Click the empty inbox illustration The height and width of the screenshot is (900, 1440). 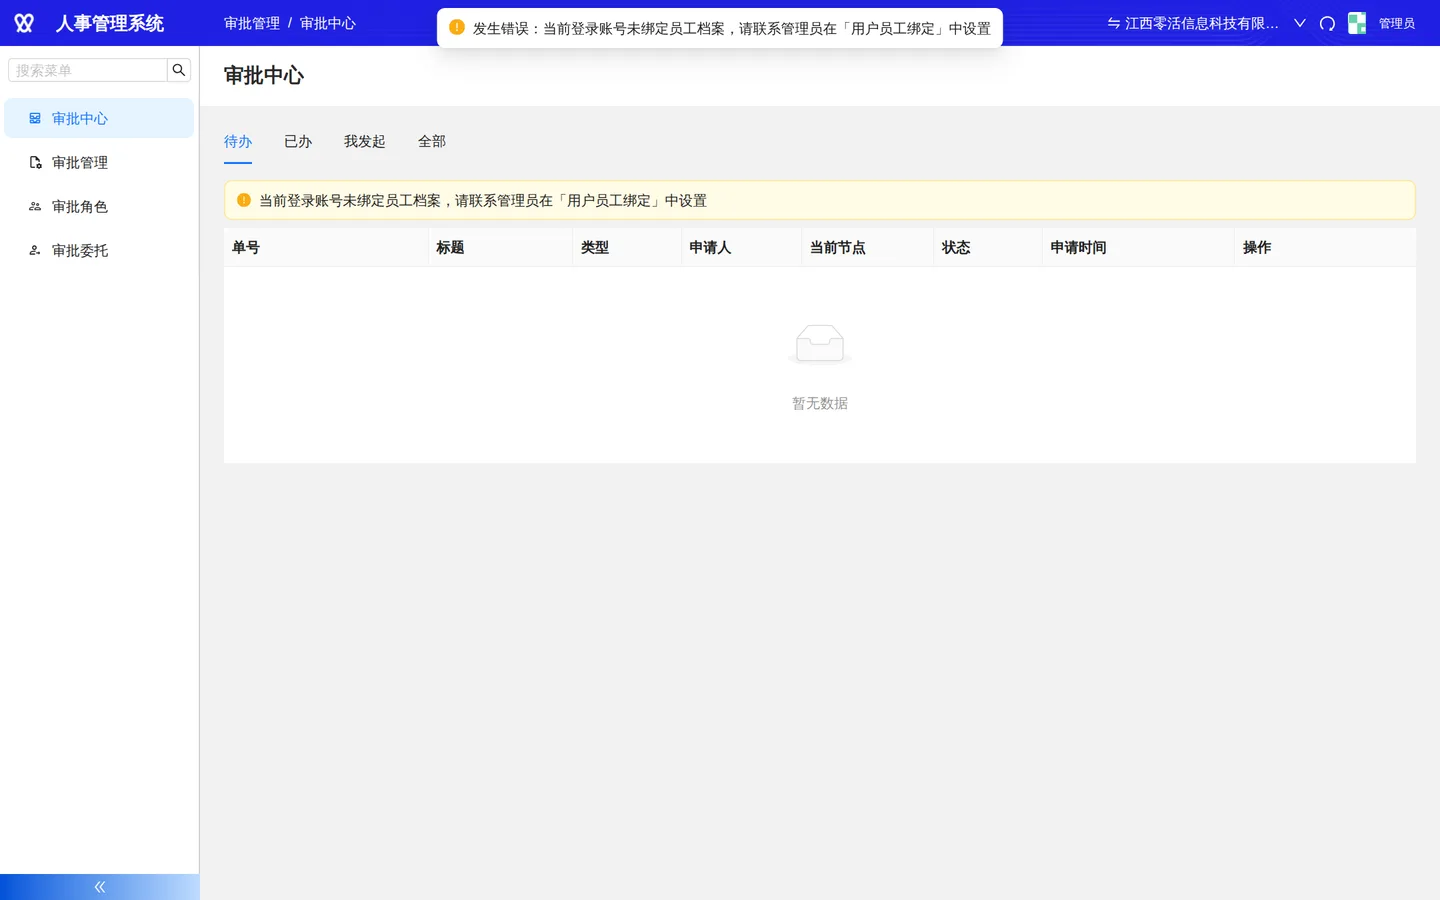(x=820, y=344)
